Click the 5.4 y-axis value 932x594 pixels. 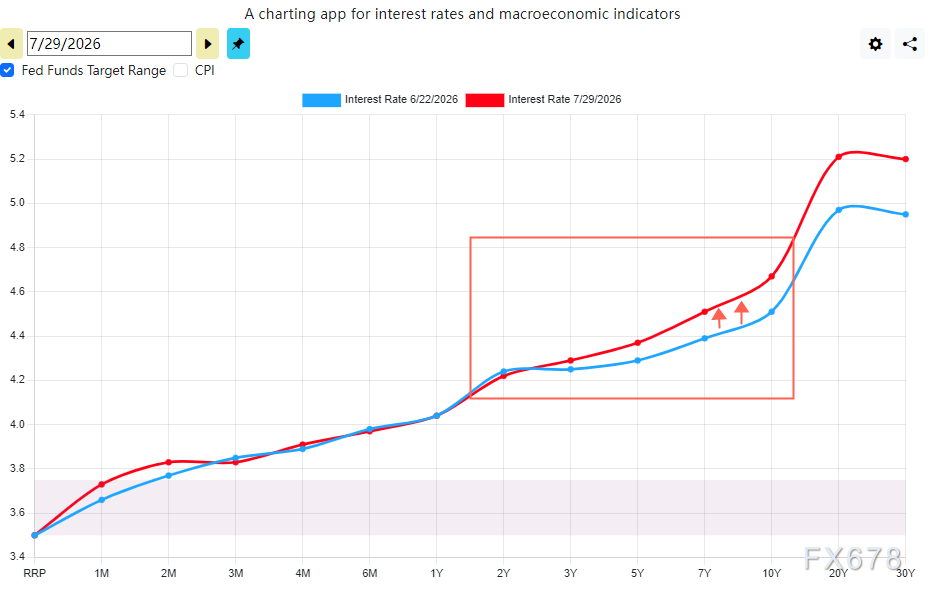pos(18,114)
